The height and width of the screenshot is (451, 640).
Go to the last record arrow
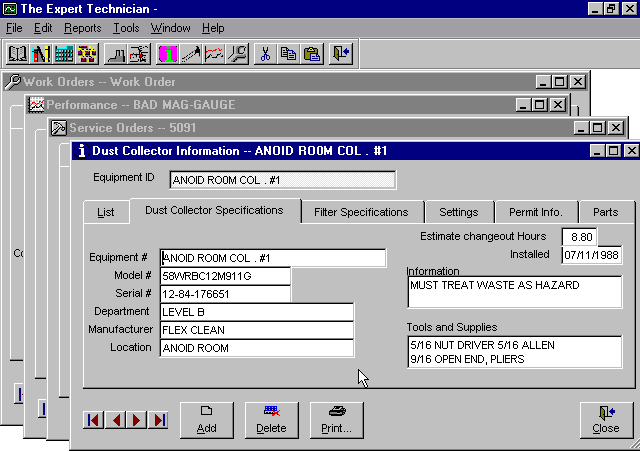pos(158,420)
